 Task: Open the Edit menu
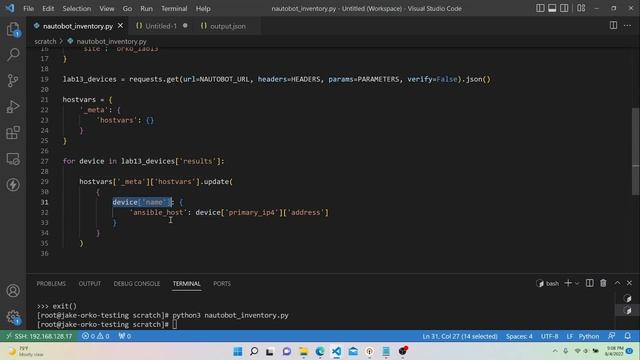pyautogui.click(x=48, y=8)
